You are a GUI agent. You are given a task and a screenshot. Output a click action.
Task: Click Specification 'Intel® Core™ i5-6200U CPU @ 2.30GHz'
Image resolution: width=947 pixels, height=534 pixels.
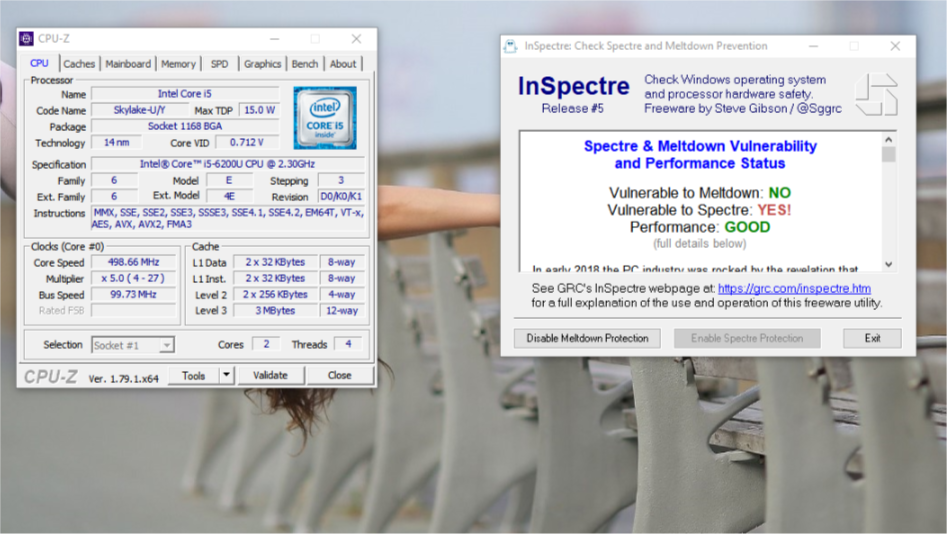228,164
